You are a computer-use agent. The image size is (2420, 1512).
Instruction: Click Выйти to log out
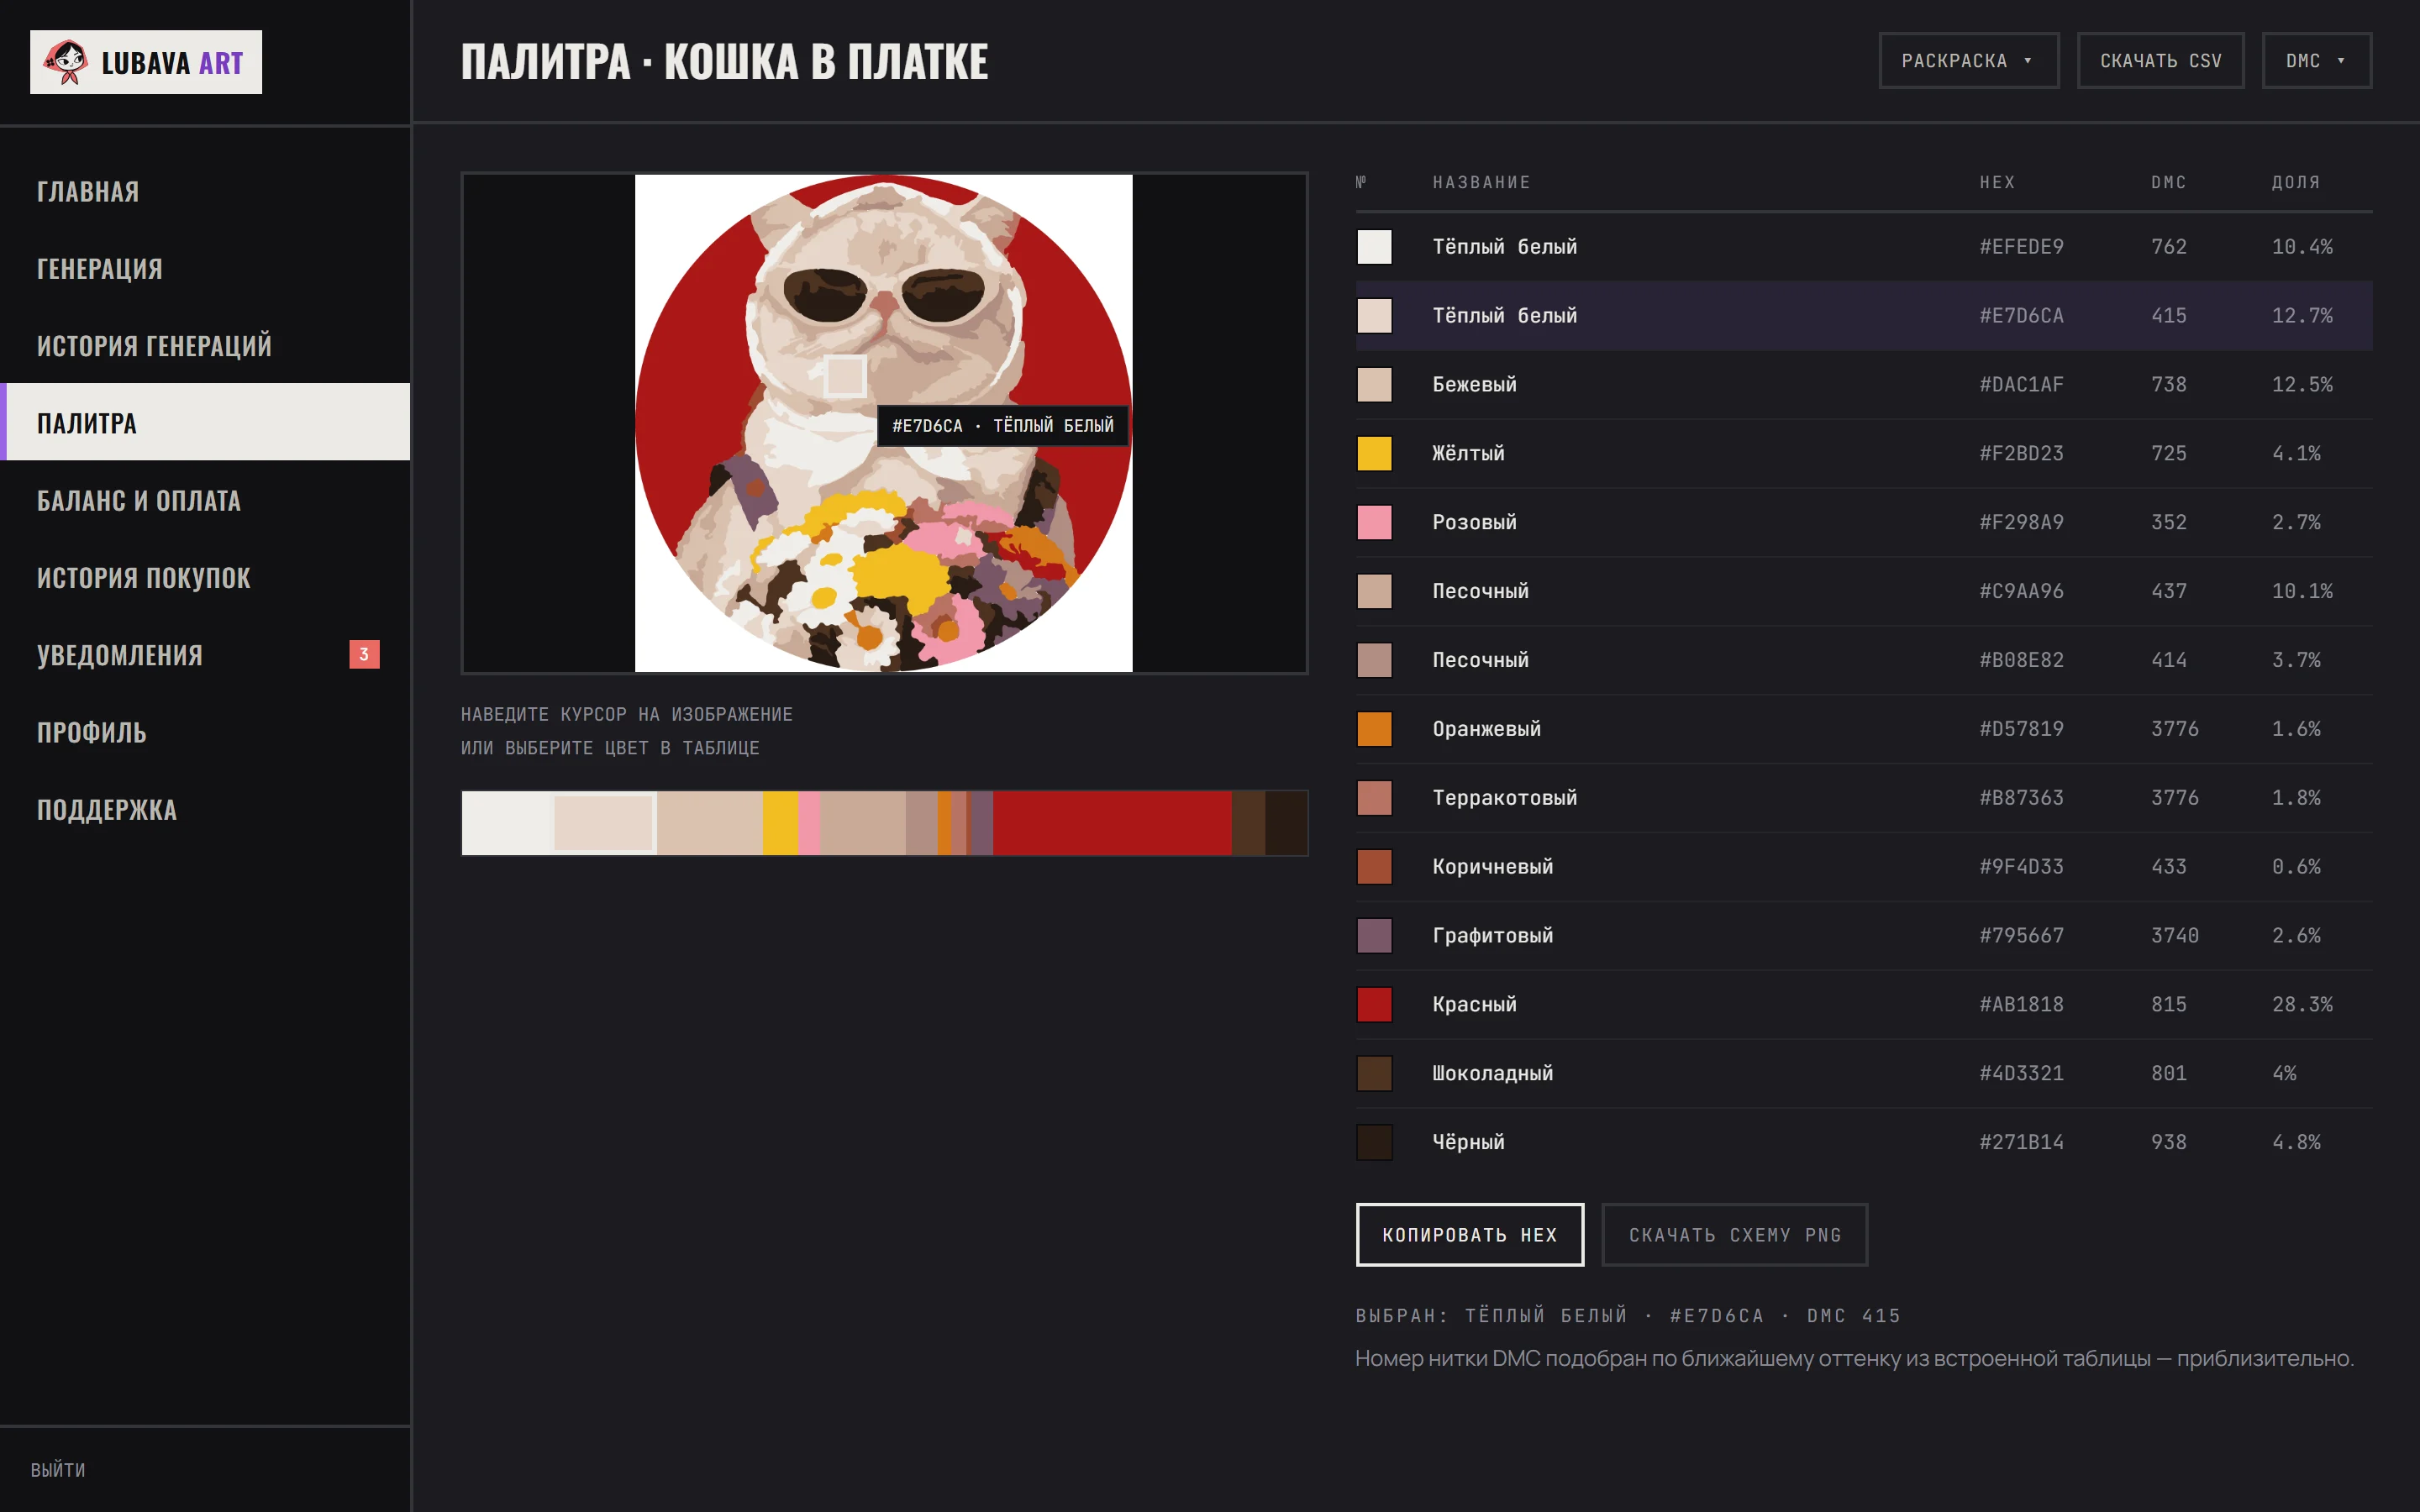pyautogui.click(x=58, y=1469)
